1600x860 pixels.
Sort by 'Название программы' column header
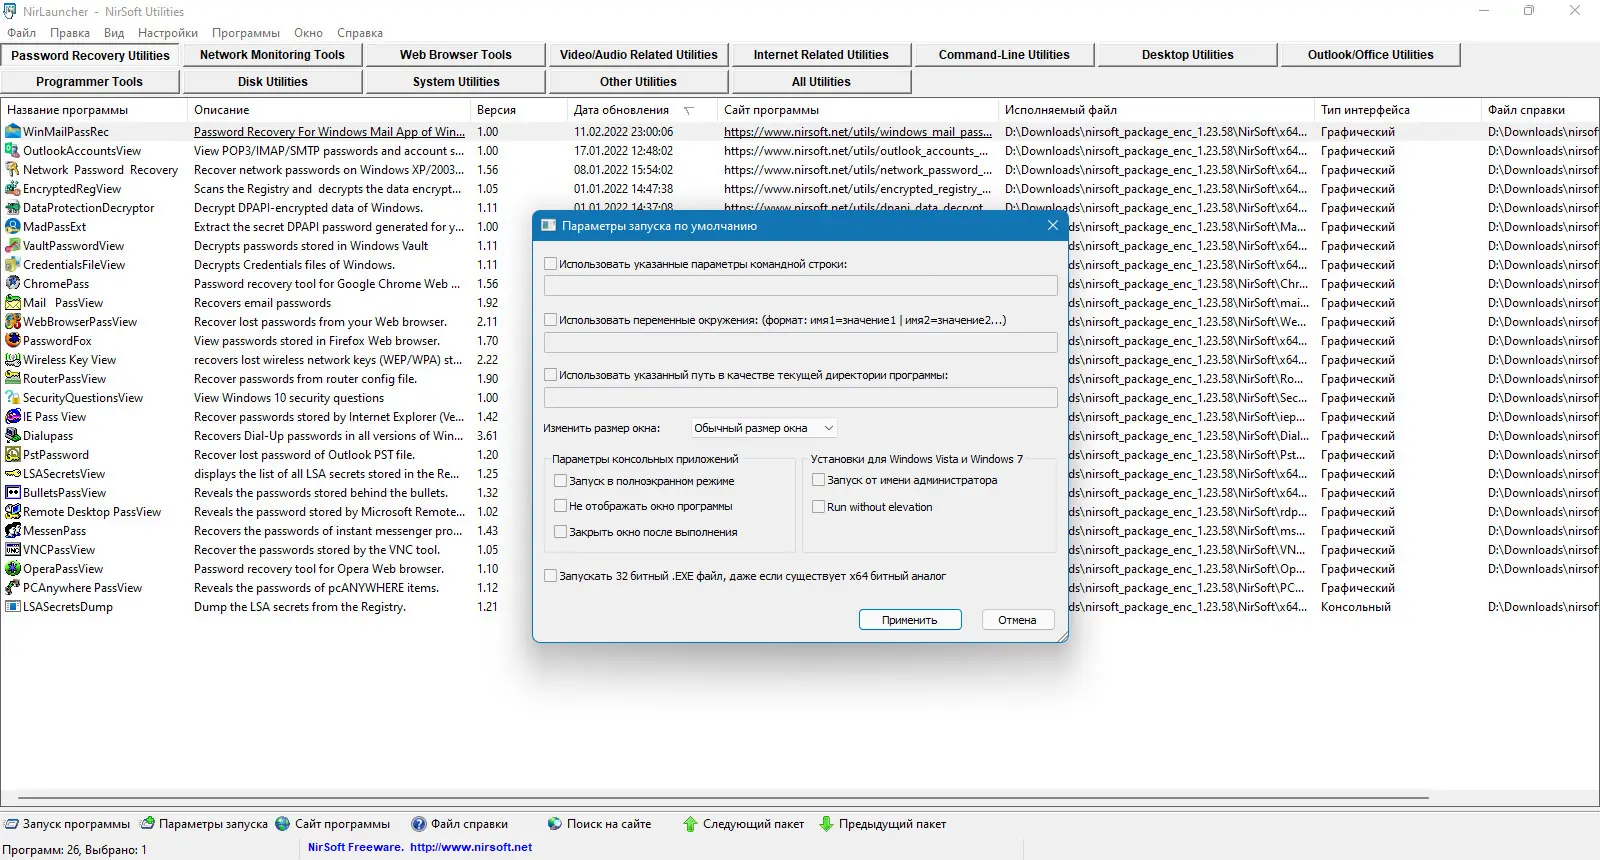pyautogui.click(x=94, y=110)
